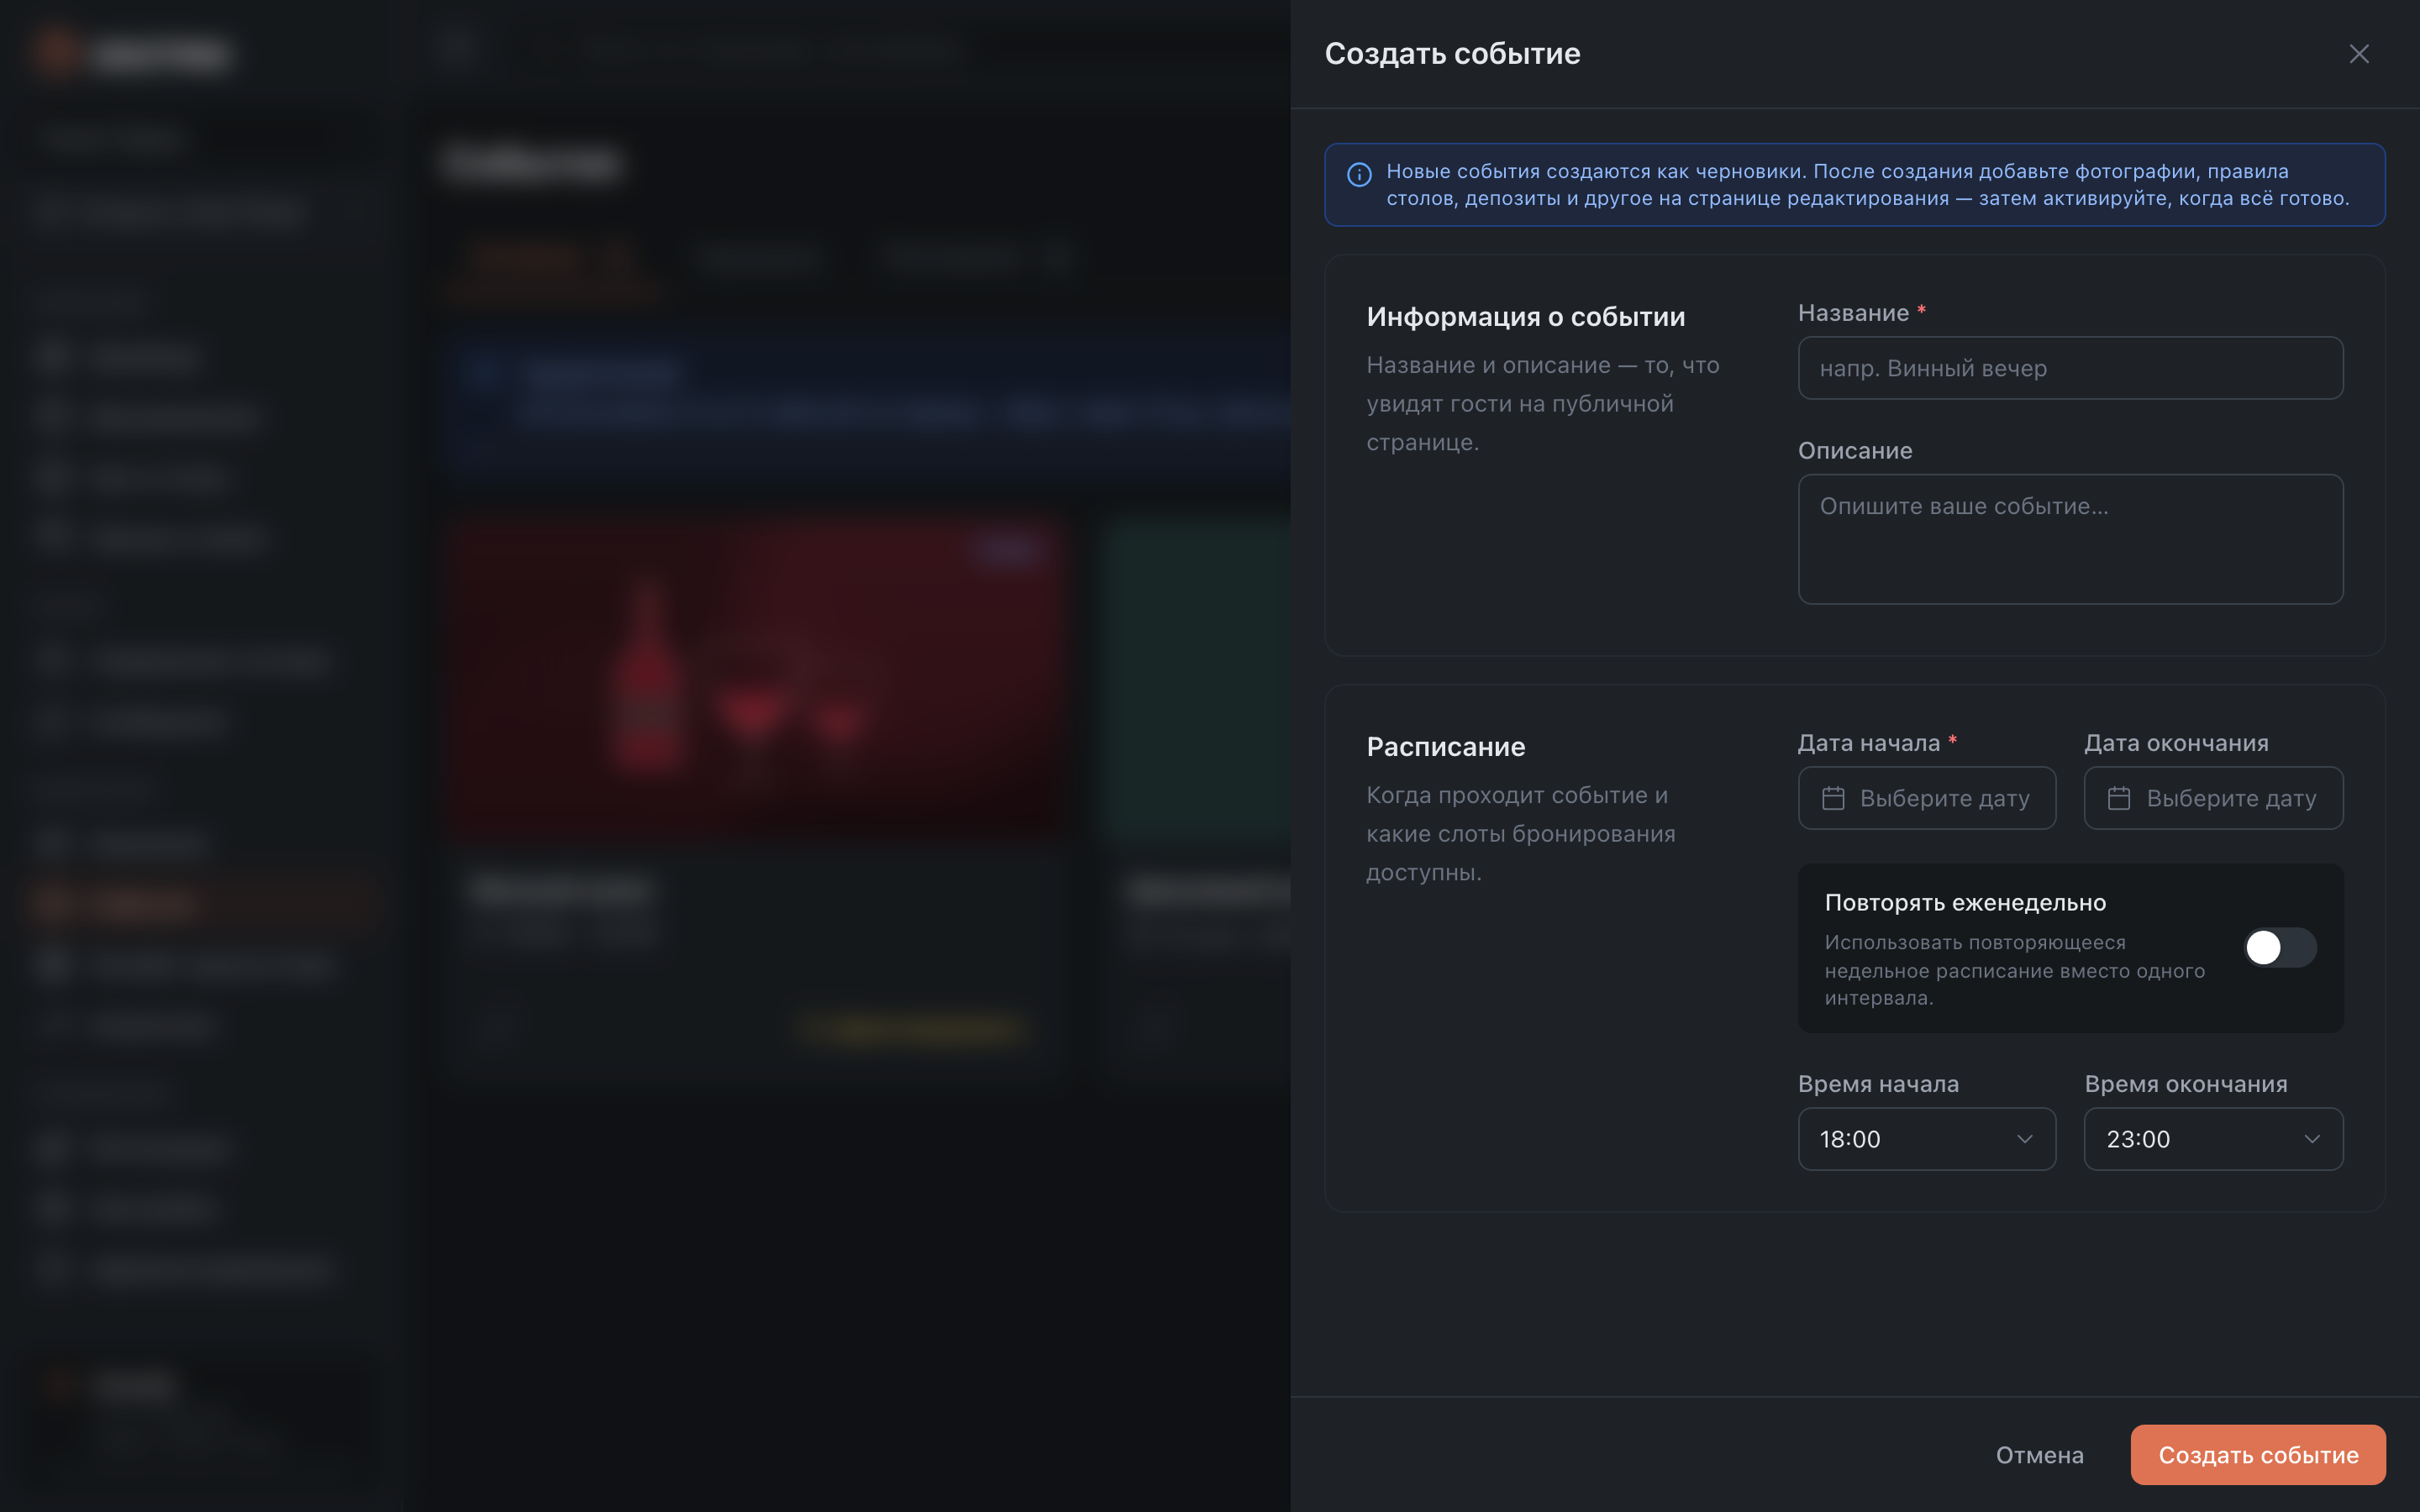Click the info icon in the blue notice

point(1359,174)
